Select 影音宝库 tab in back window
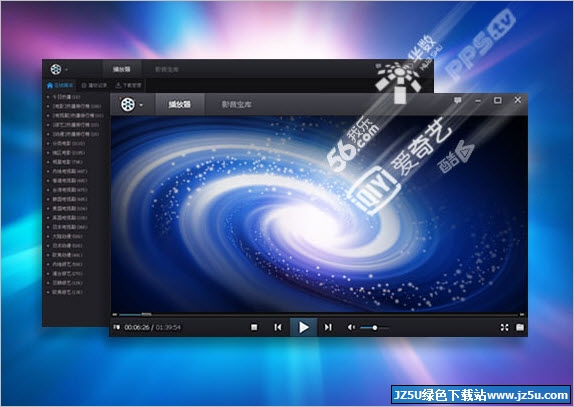Viewport: 574px width, 407px height. tap(167, 69)
